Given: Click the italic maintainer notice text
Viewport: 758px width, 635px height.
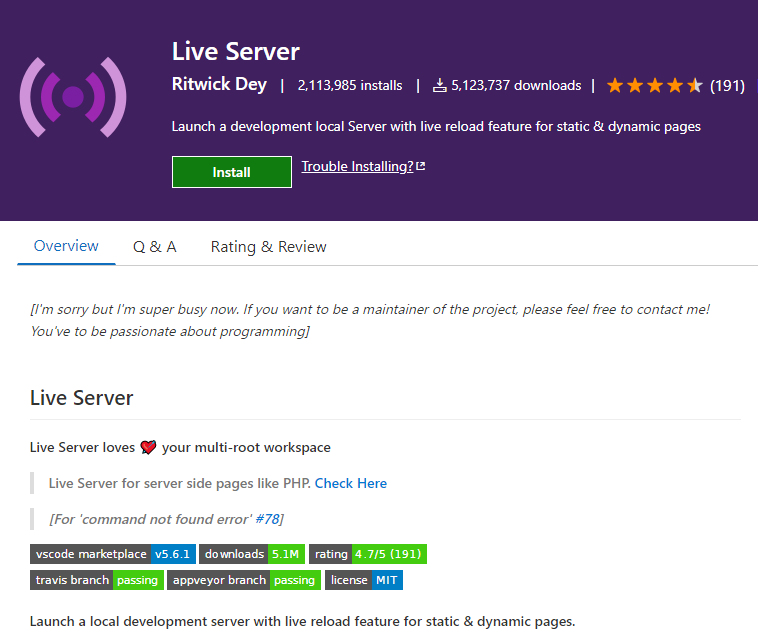Looking at the screenshot, I should [370, 320].
